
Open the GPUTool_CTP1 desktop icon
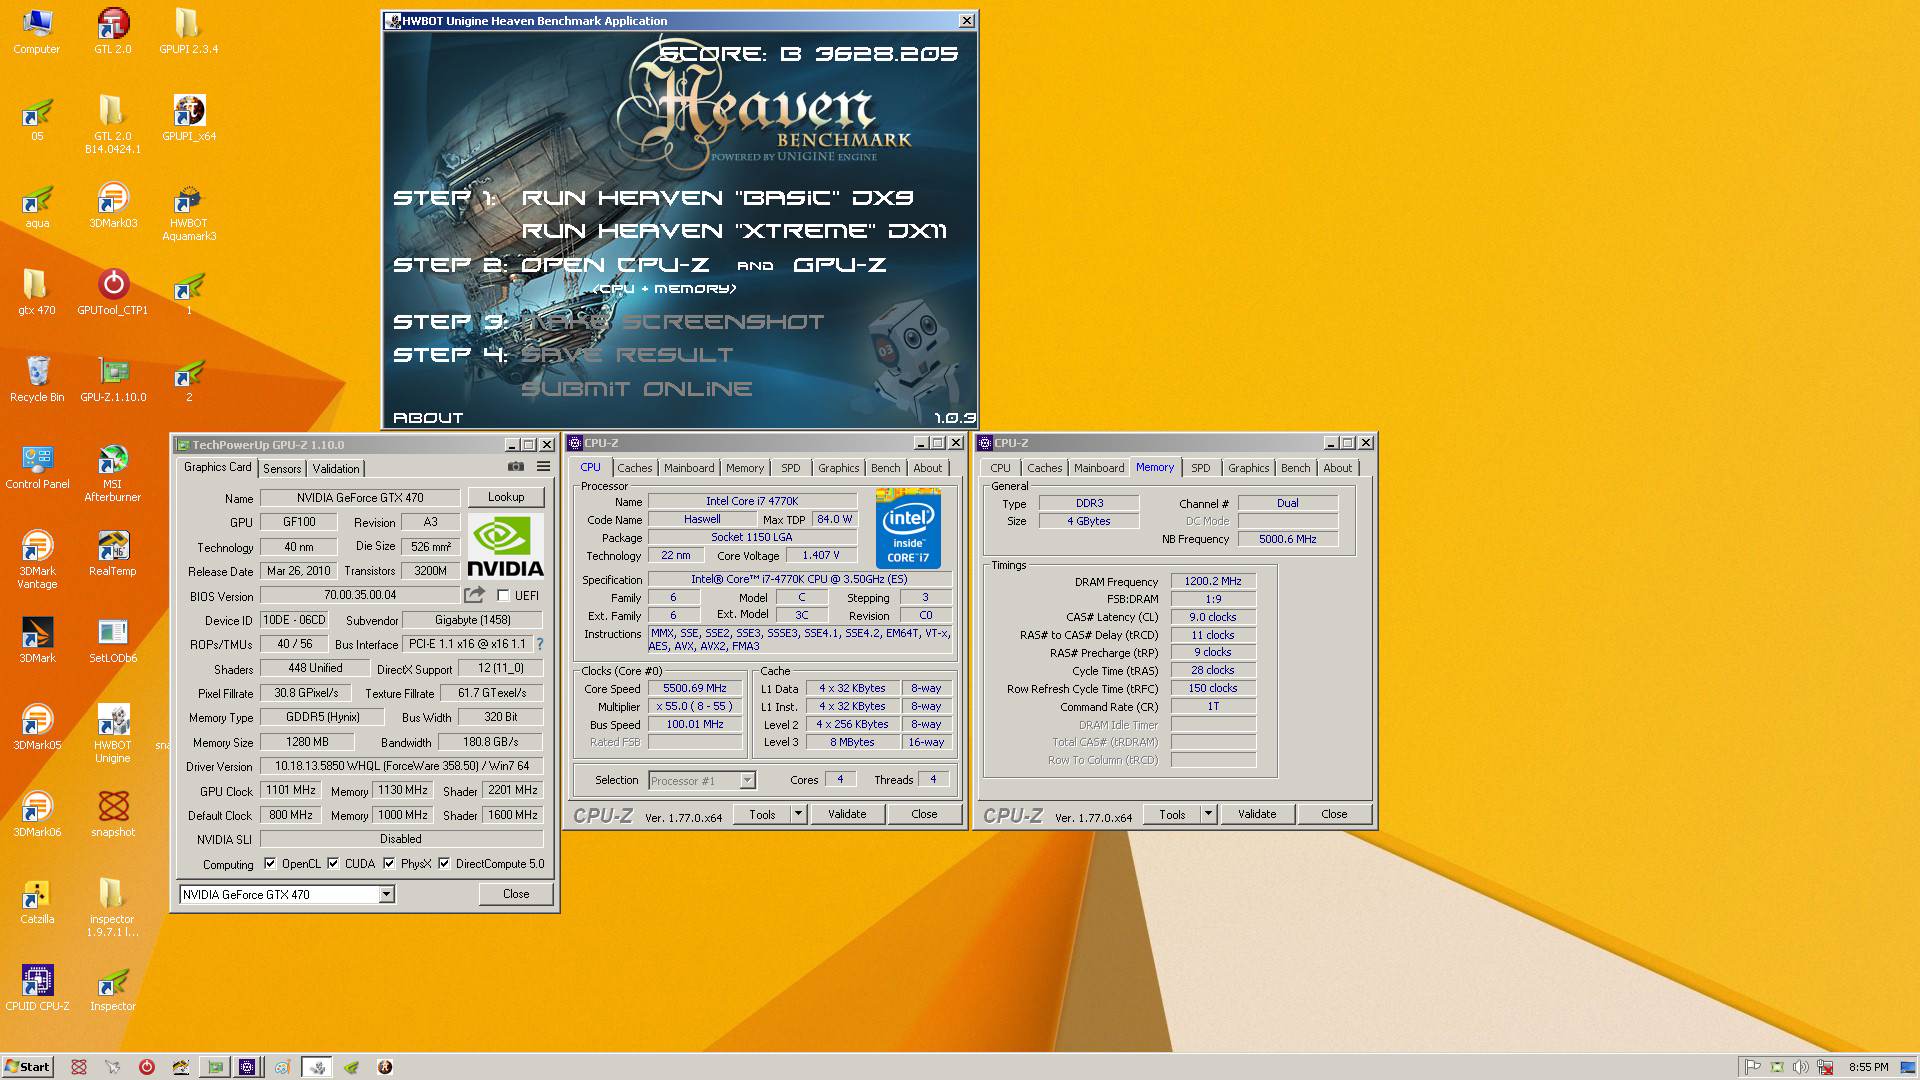[x=113, y=291]
